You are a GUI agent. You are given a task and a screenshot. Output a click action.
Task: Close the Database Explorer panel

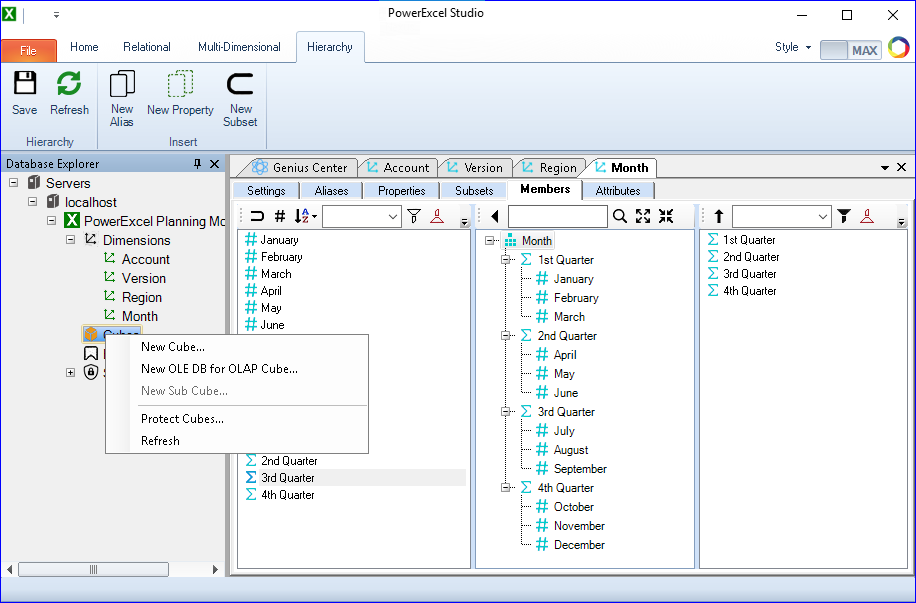pos(214,164)
